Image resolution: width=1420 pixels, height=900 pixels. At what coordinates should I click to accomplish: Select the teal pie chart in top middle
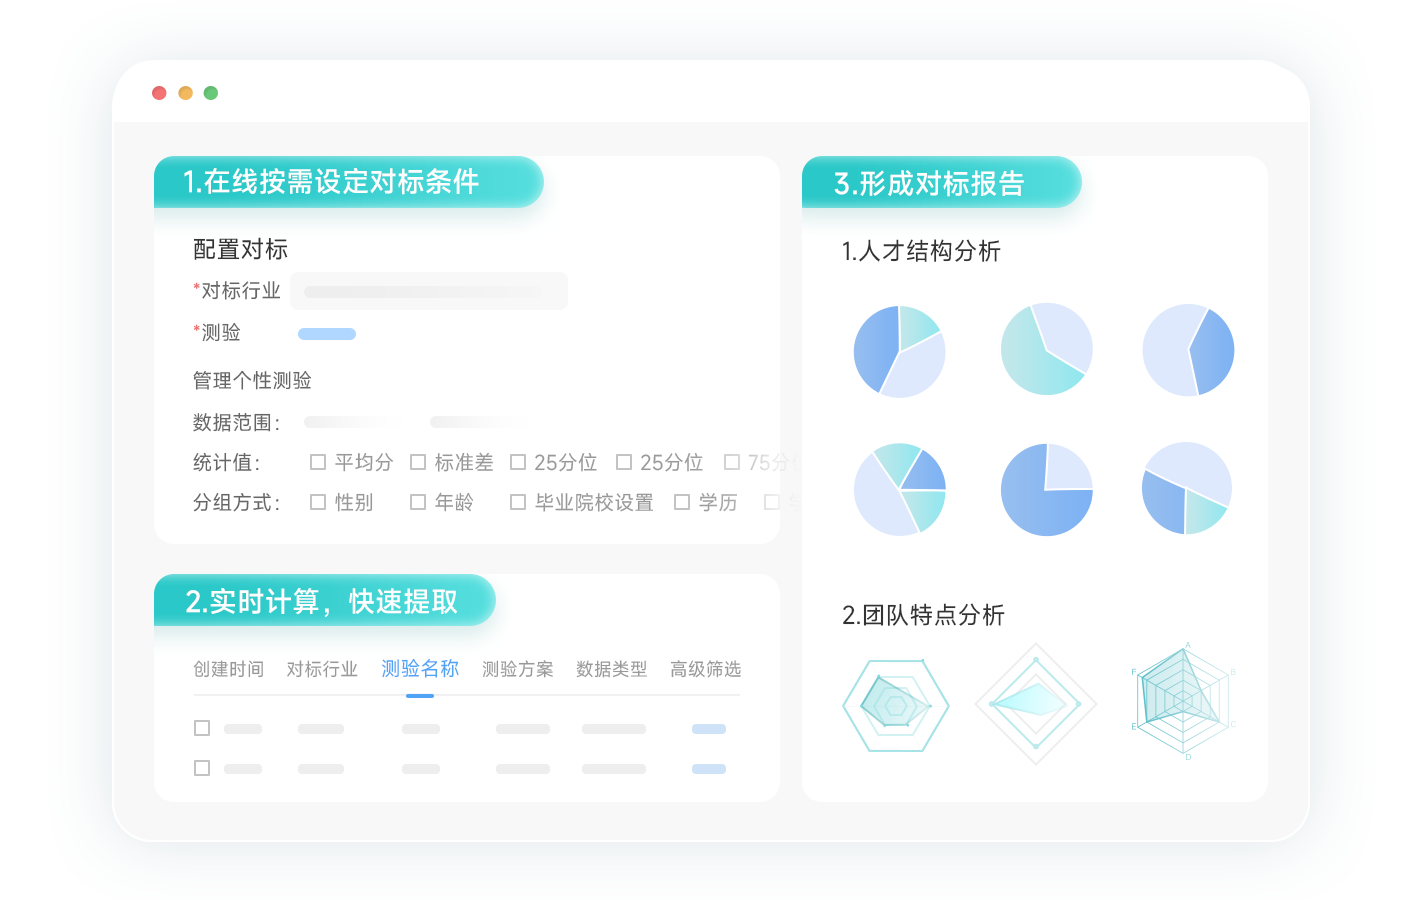[1046, 349]
